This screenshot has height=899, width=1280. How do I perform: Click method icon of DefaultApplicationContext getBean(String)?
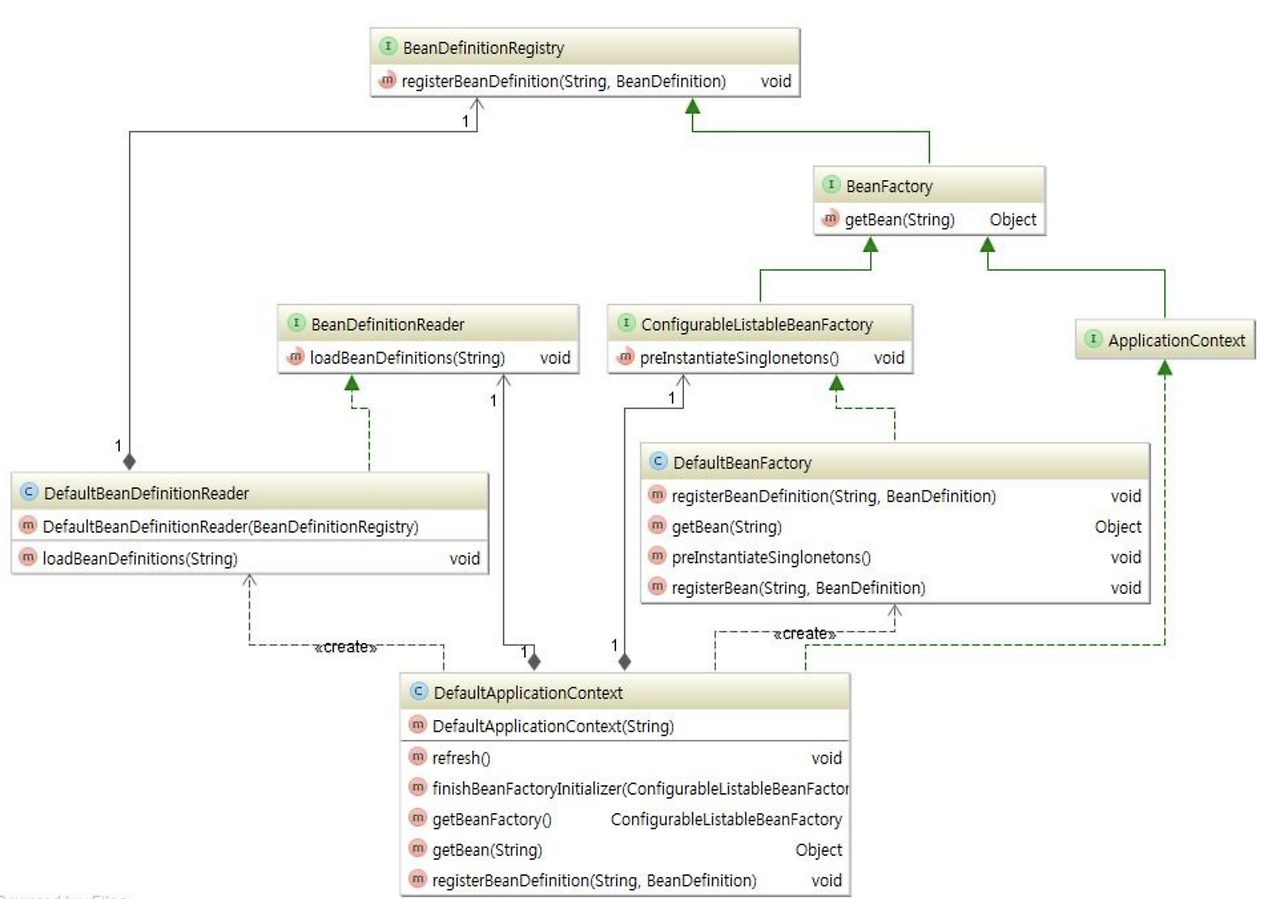coord(418,849)
